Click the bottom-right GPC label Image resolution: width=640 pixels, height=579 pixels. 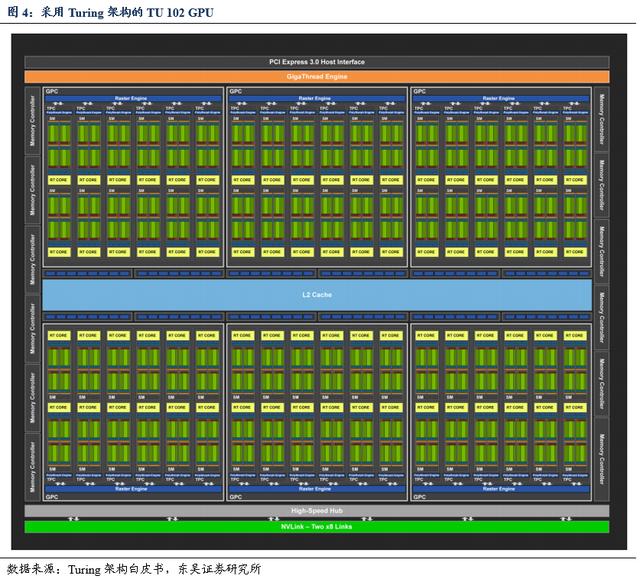[420, 496]
